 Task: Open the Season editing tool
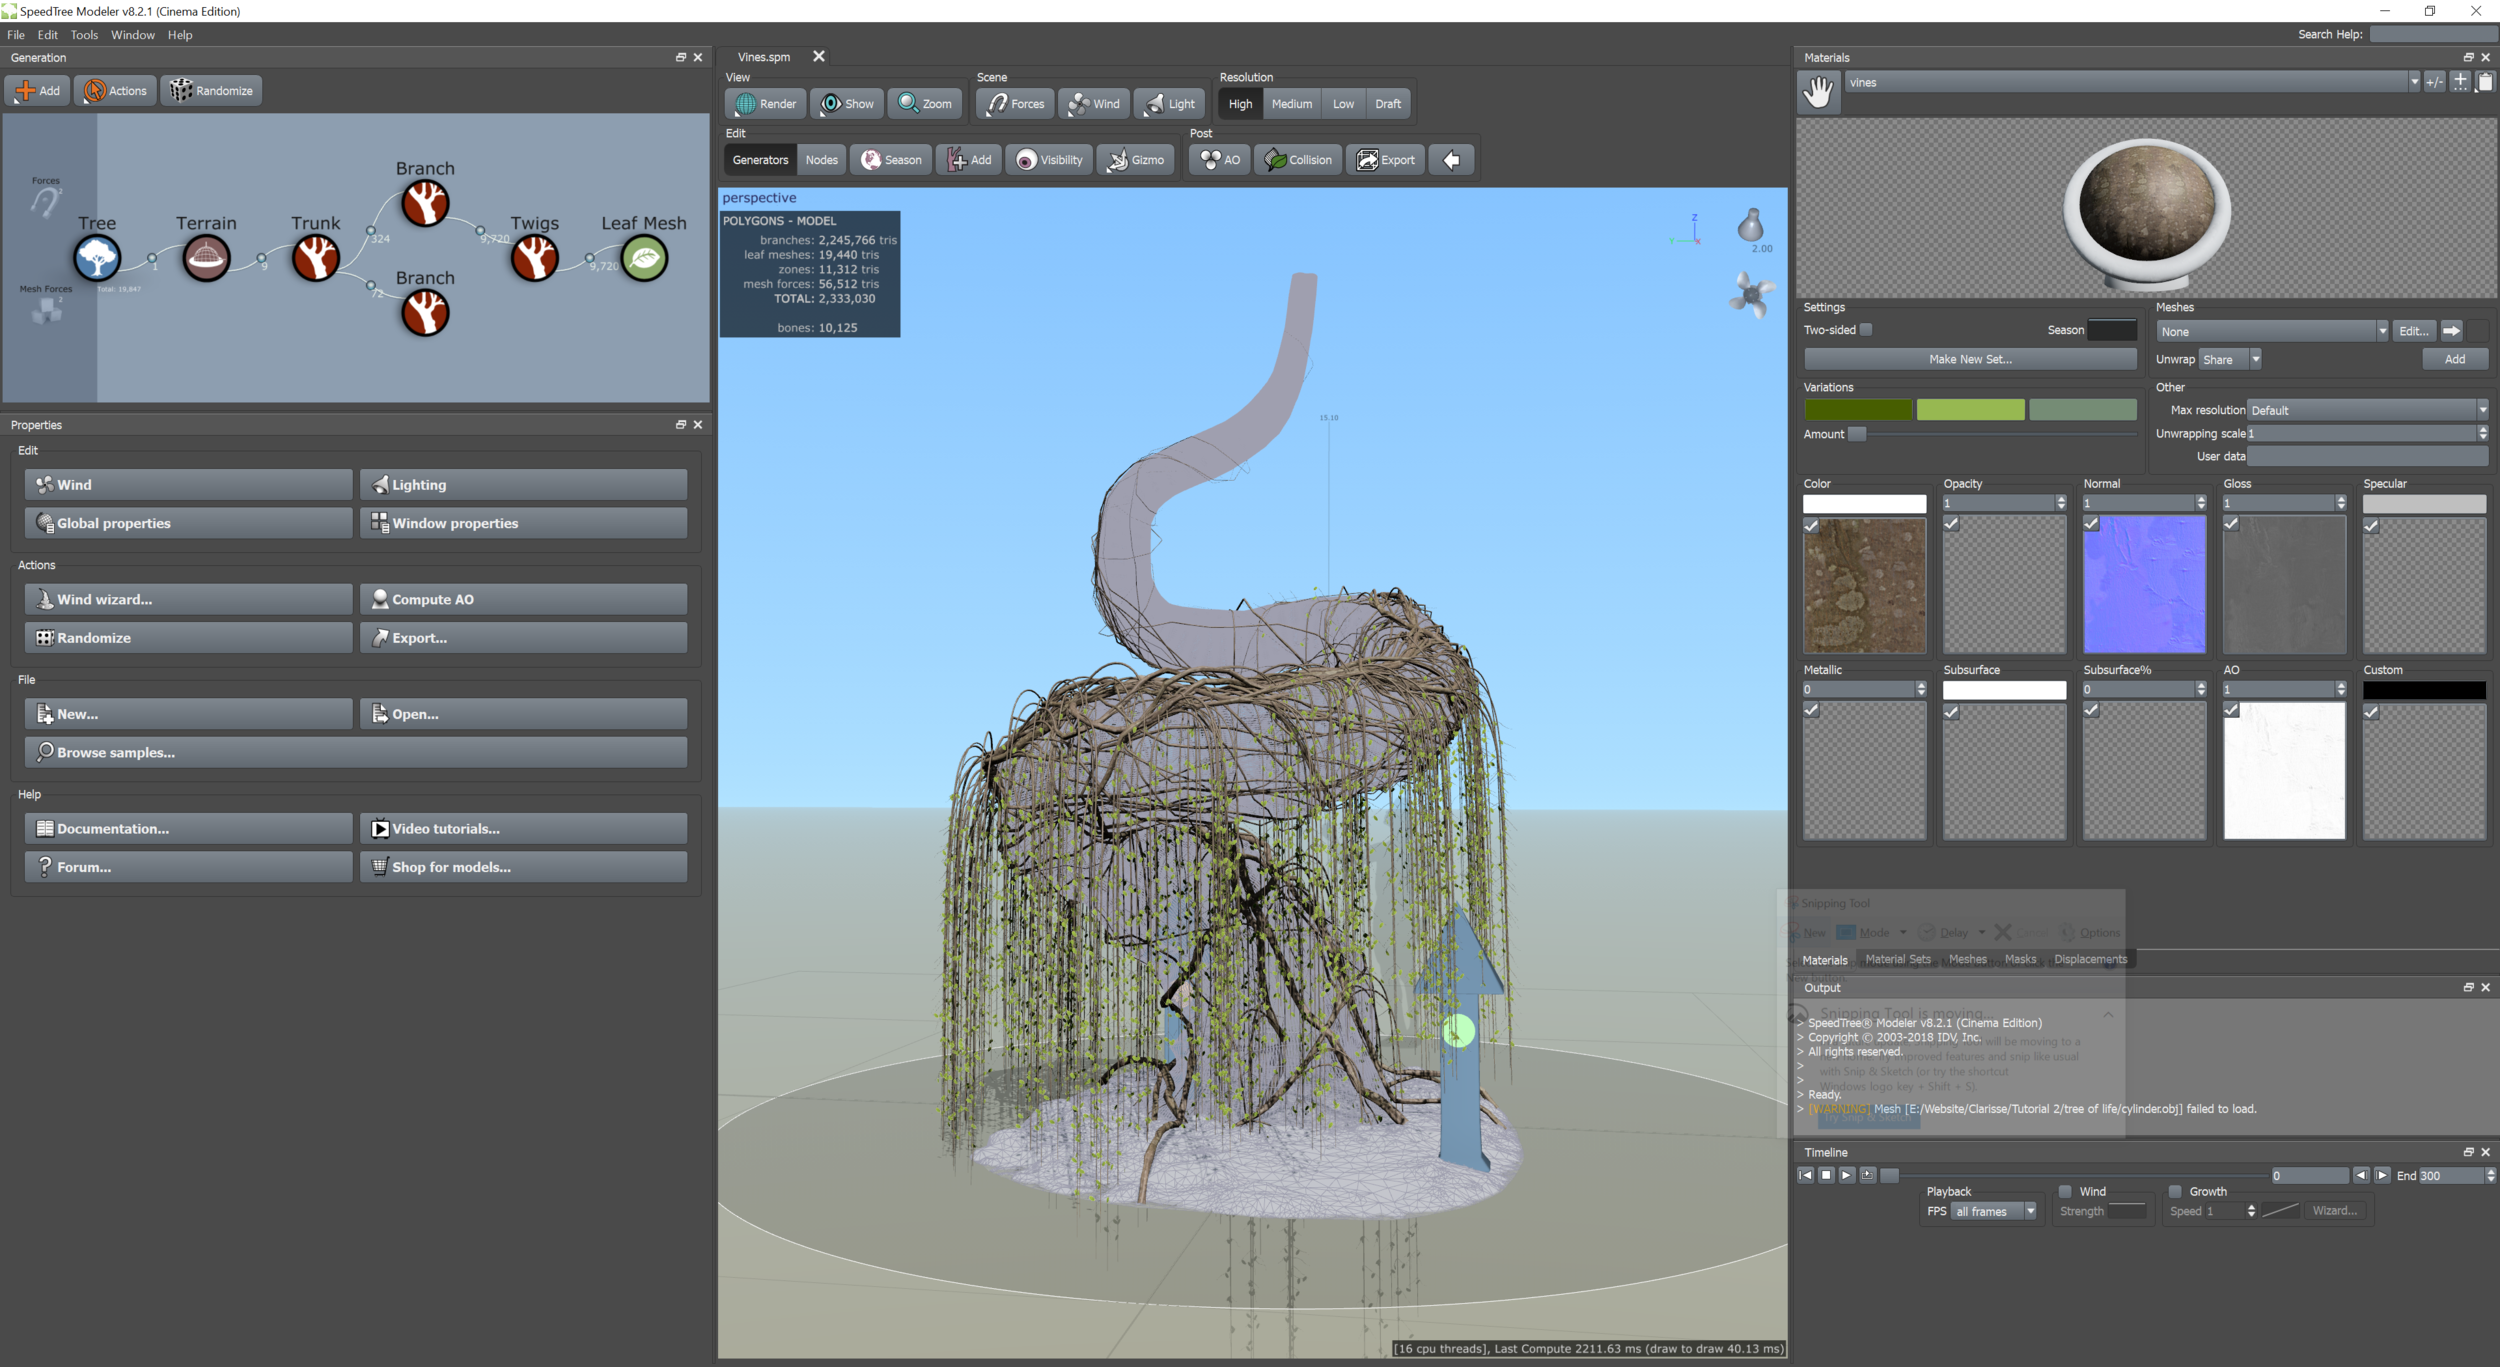point(891,160)
